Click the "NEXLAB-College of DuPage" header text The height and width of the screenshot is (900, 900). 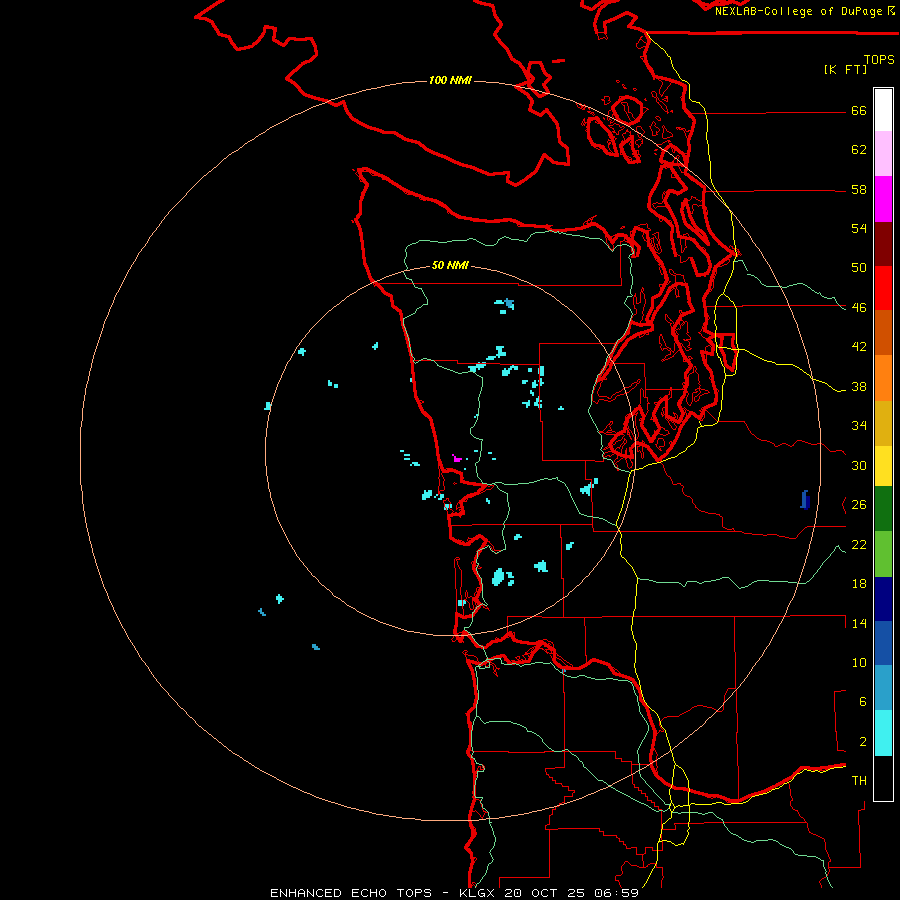(800, 11)
